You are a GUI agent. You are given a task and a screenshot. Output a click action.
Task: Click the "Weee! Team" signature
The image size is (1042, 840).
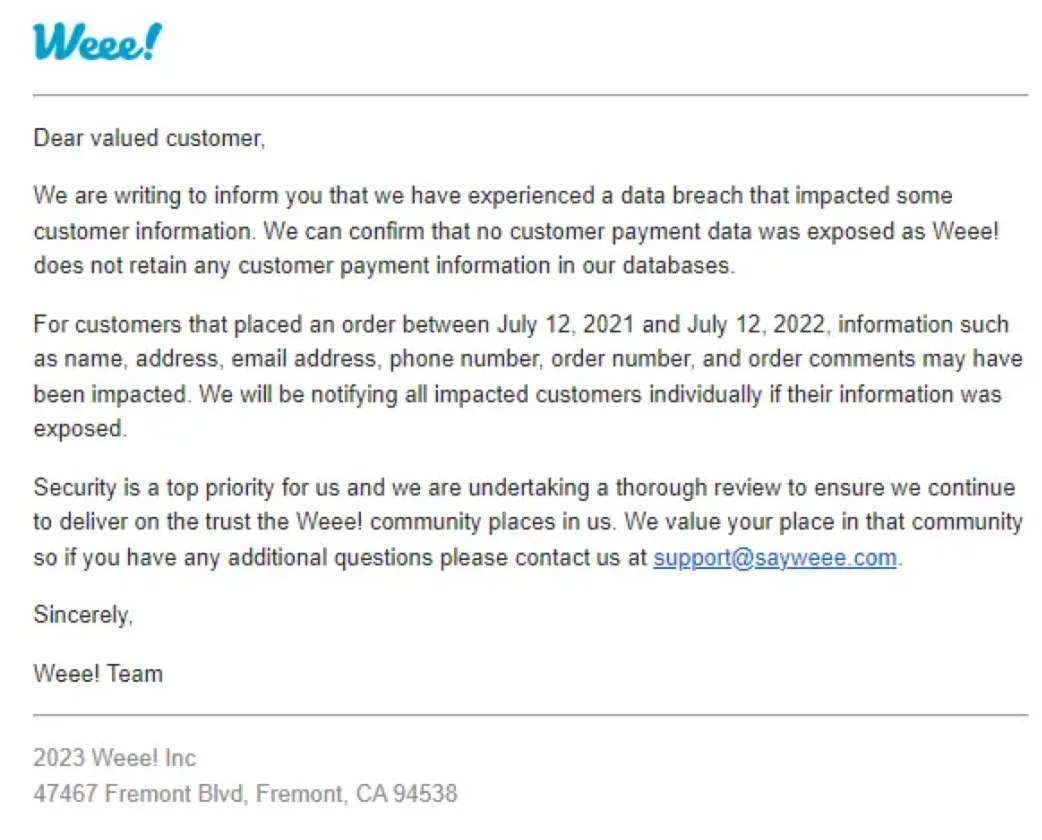98,674
